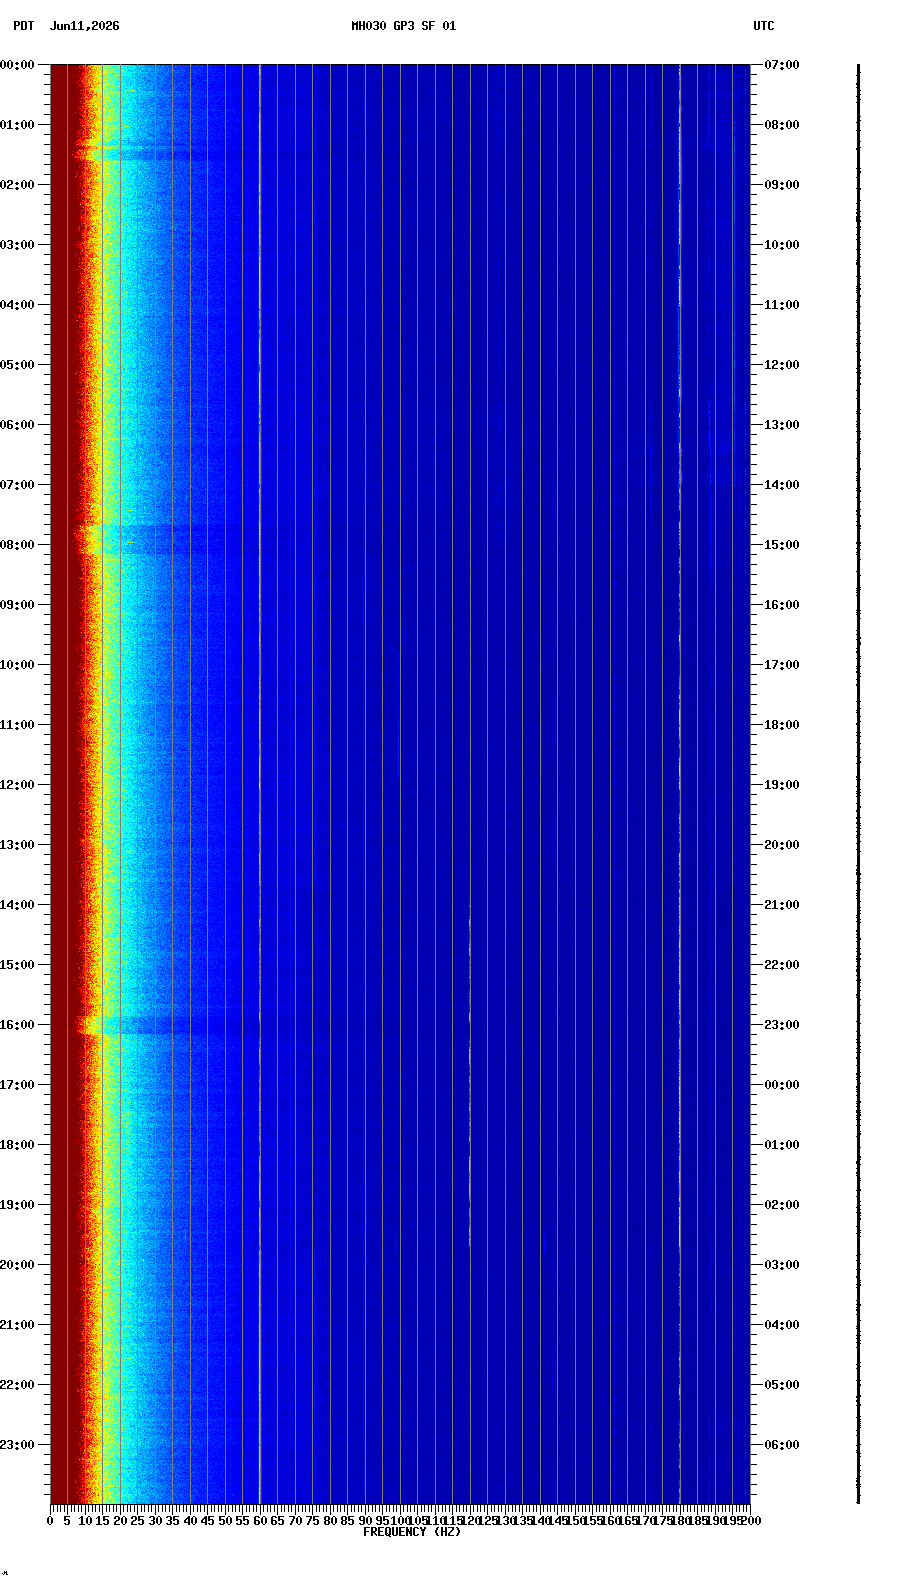
Task: Select the 10:00 PDT time label
Action: point(17,665)
